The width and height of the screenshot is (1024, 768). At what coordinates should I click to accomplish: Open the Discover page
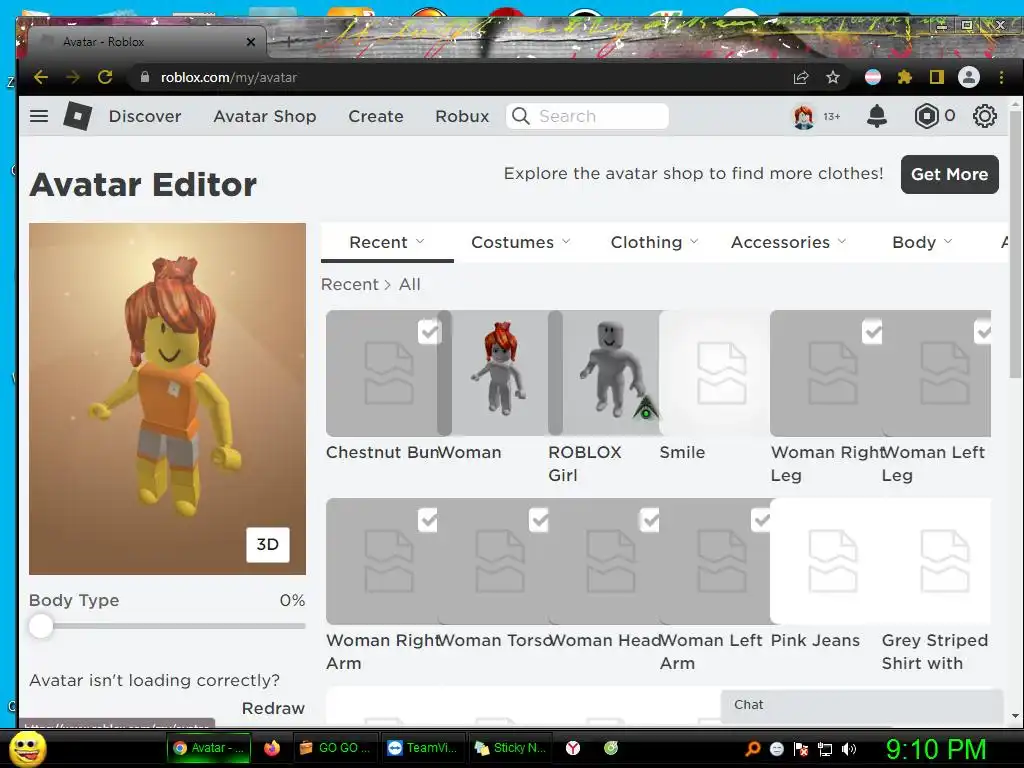pos(145,116)
